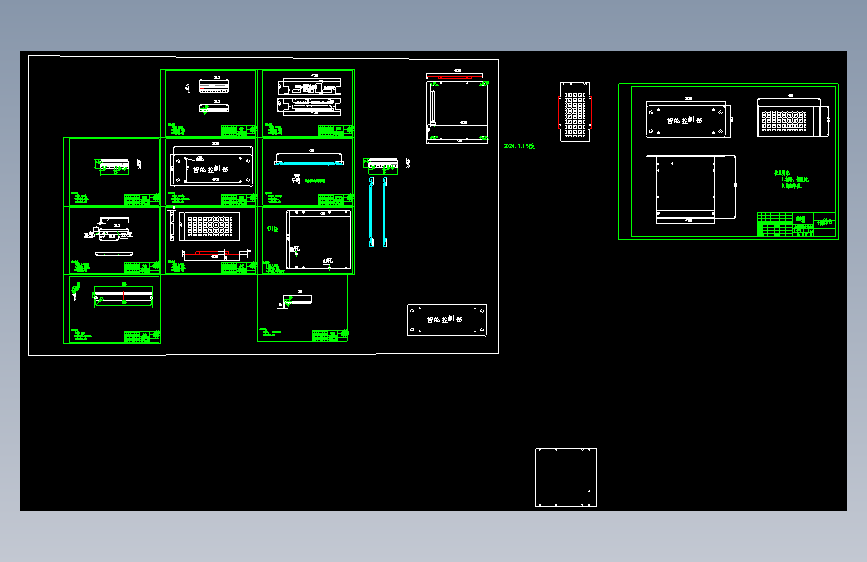Select the cyan horizontal bar in the framed sheet
Viewport: 867px width, 562px height.
[x=309, y=163]
